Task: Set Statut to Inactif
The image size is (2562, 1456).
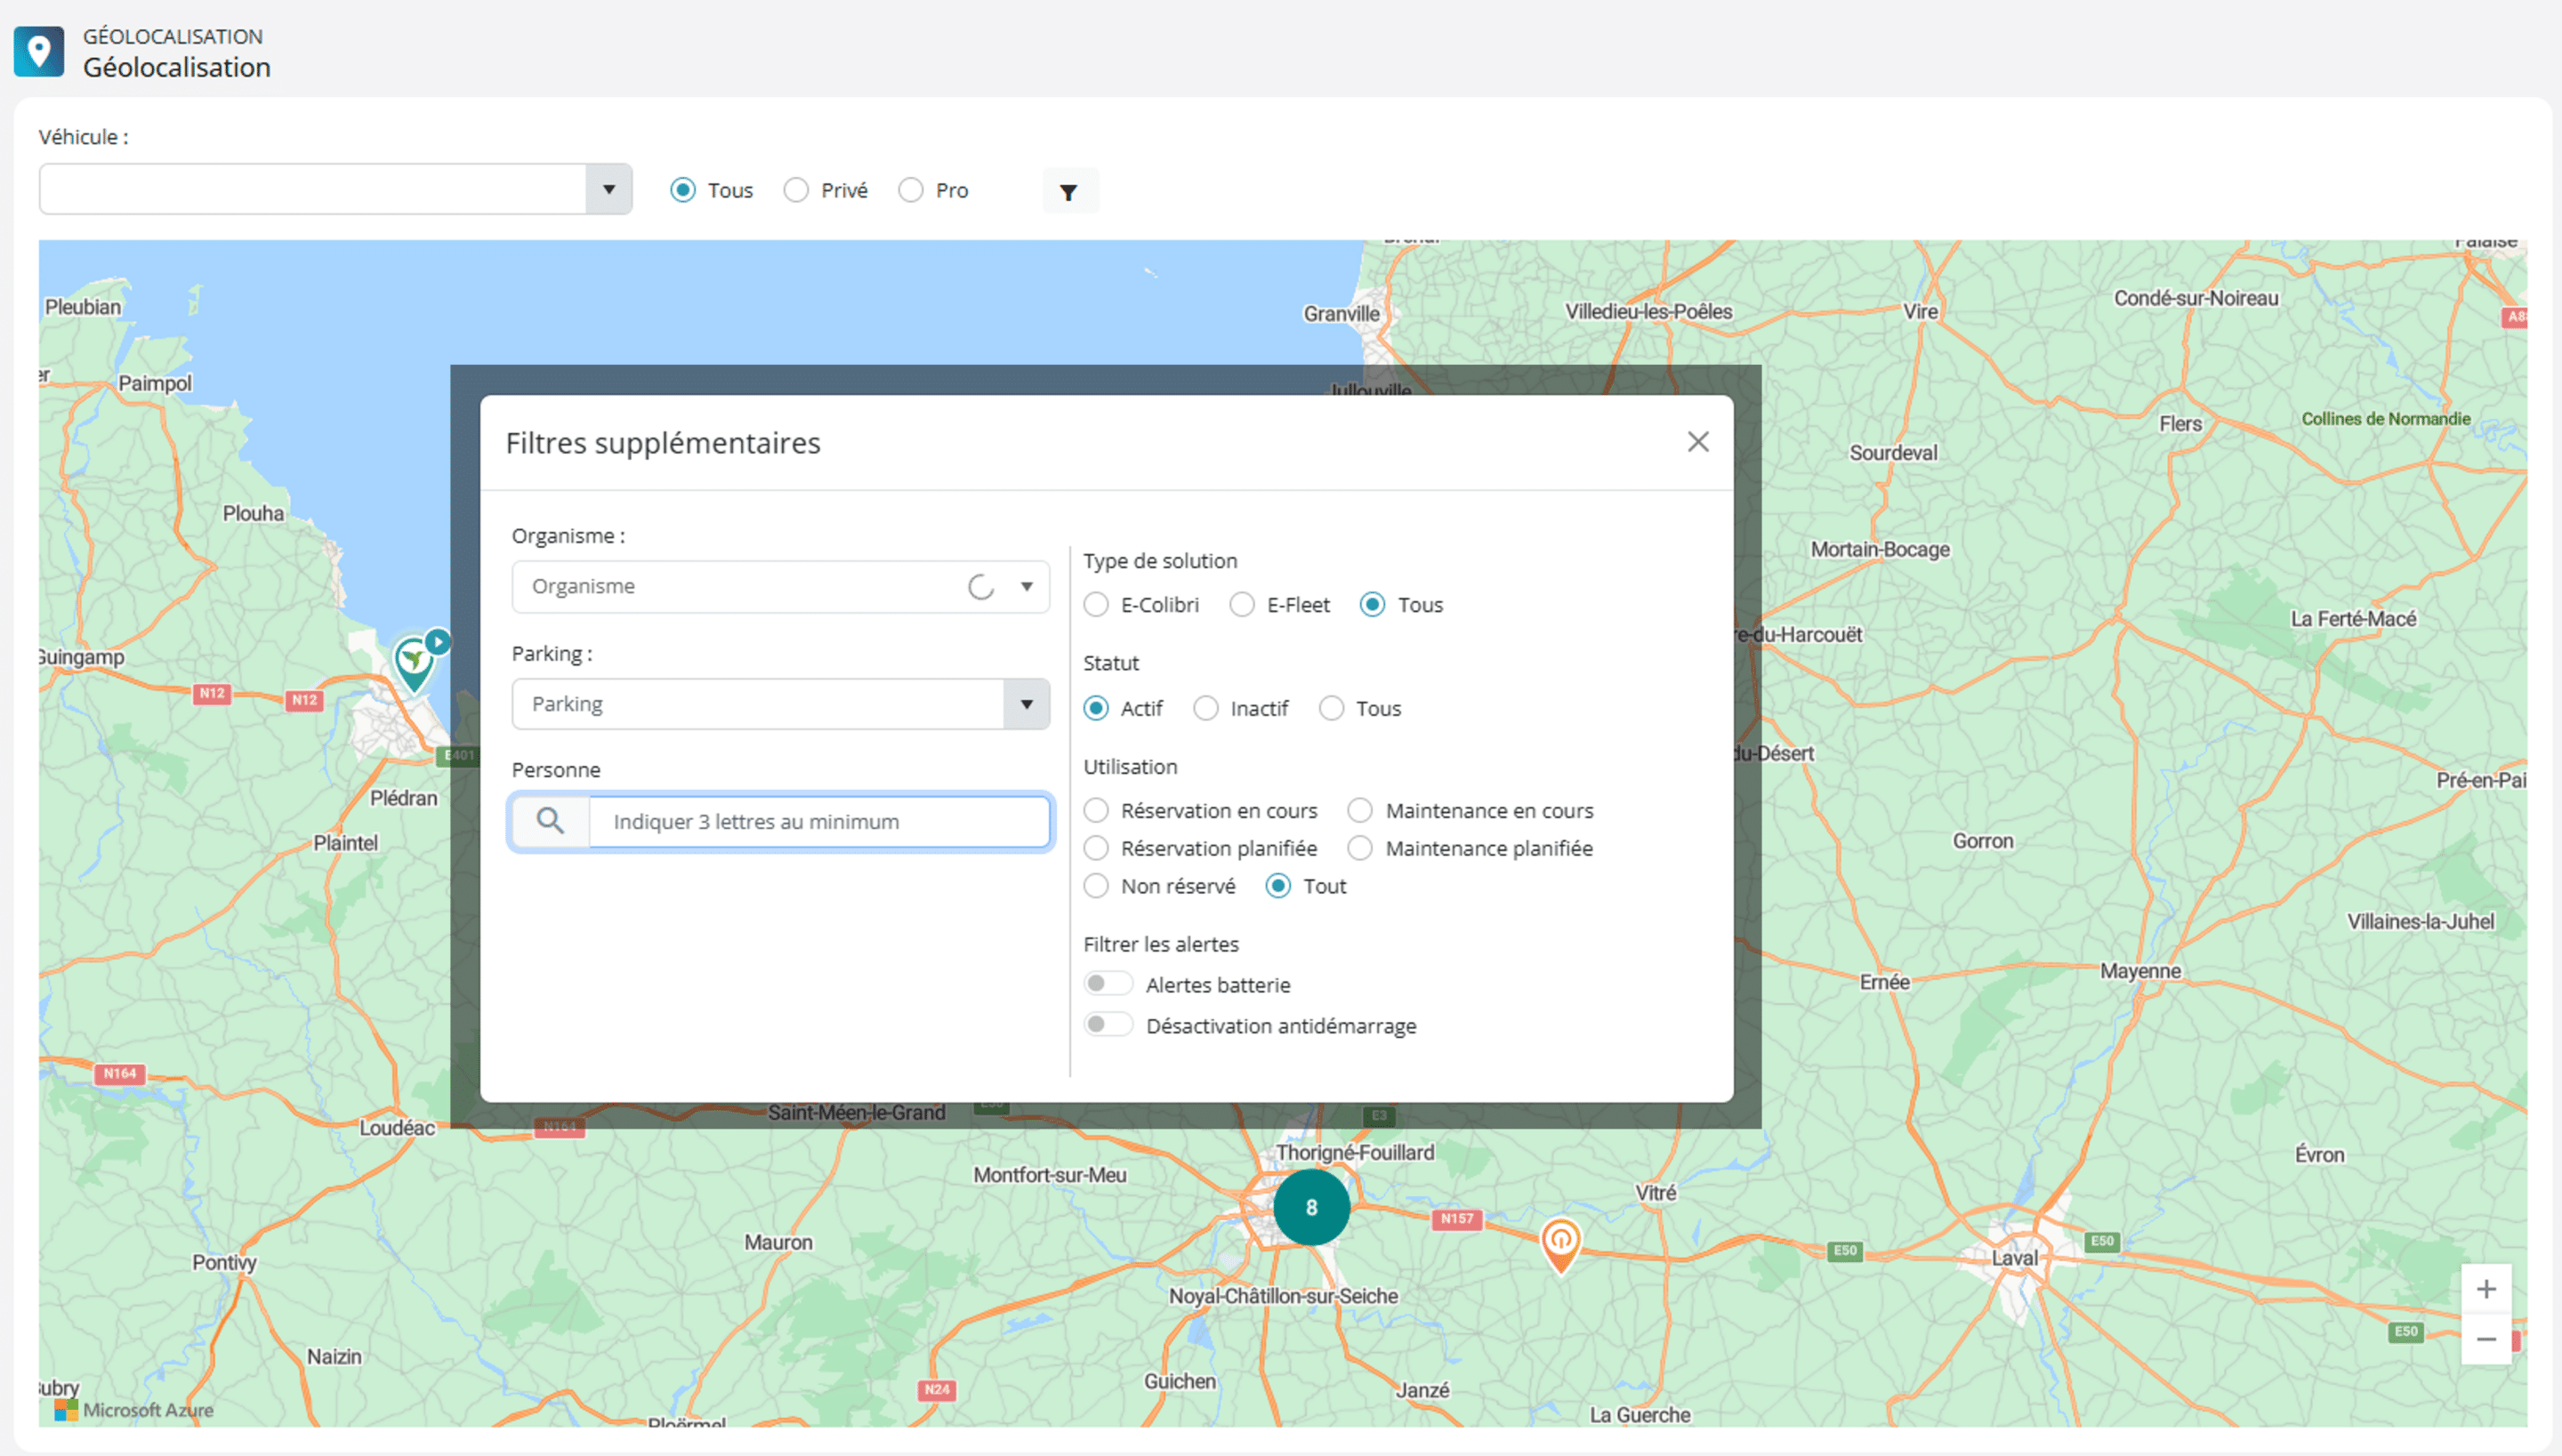Action: (1206, 709)
